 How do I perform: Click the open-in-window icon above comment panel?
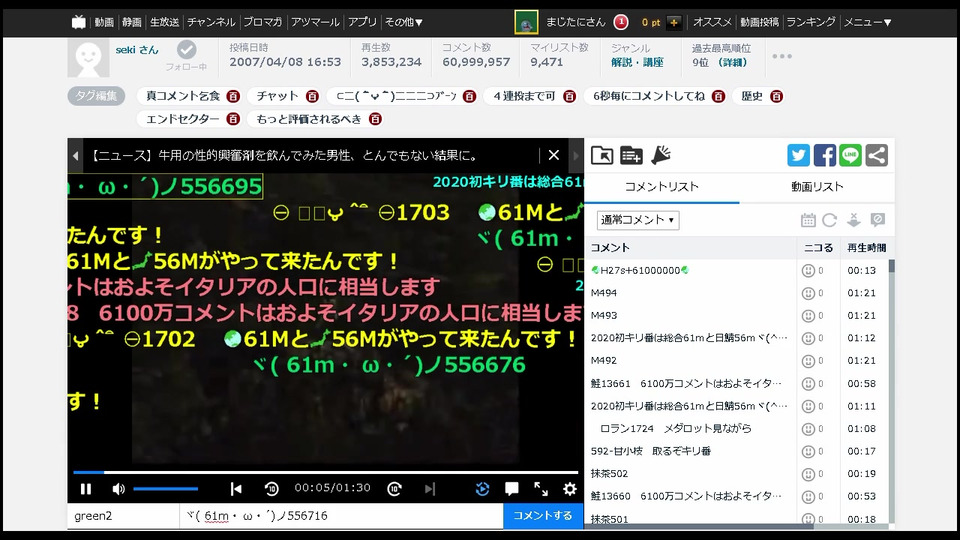[x=602, y=156]
